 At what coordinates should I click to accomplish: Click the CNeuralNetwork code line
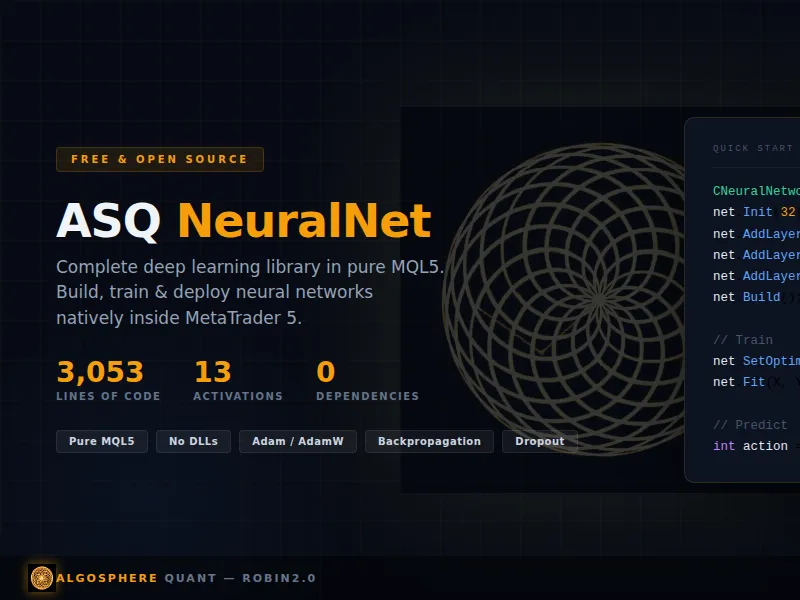[756, 191]
